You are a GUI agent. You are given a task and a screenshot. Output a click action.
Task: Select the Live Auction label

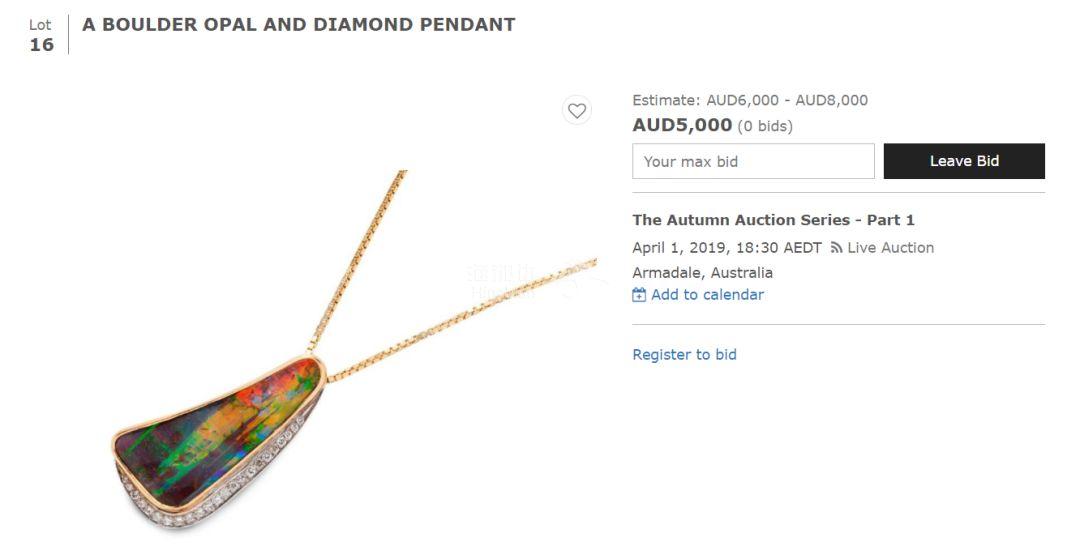(x=890, y=248)
